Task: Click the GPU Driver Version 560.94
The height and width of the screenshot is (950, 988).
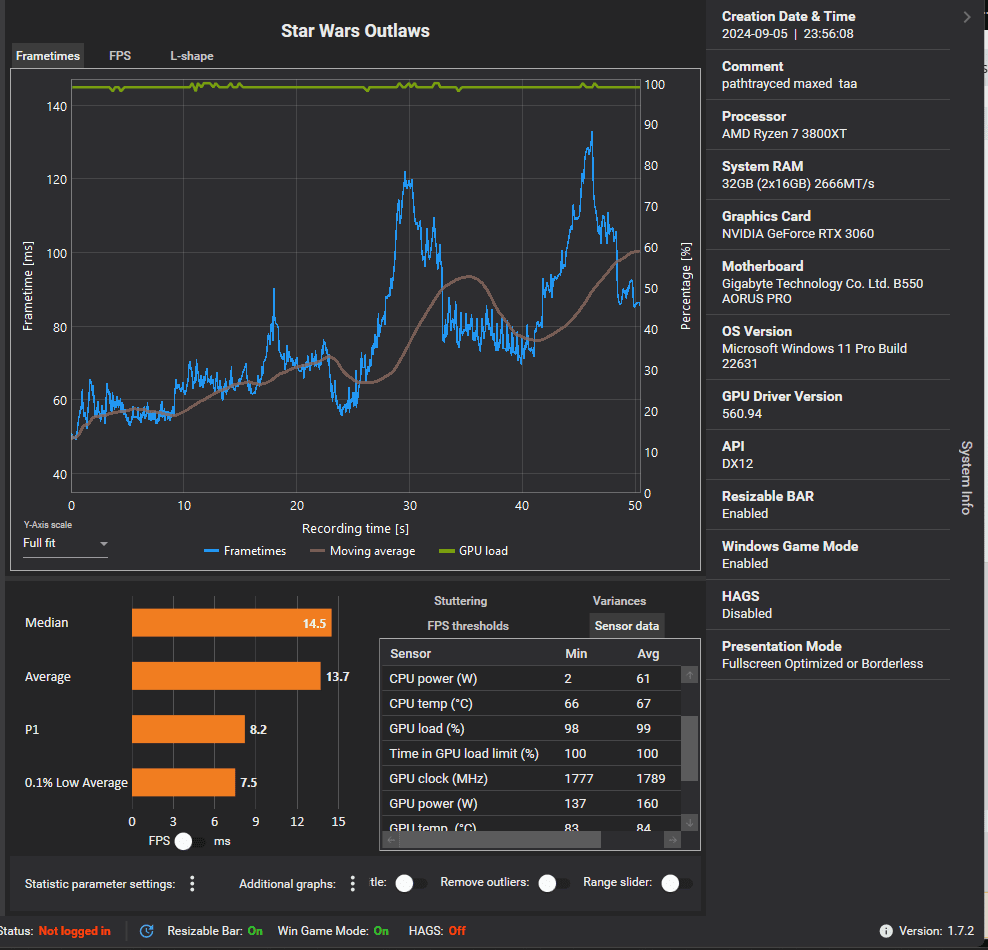Action: point(742,414)
